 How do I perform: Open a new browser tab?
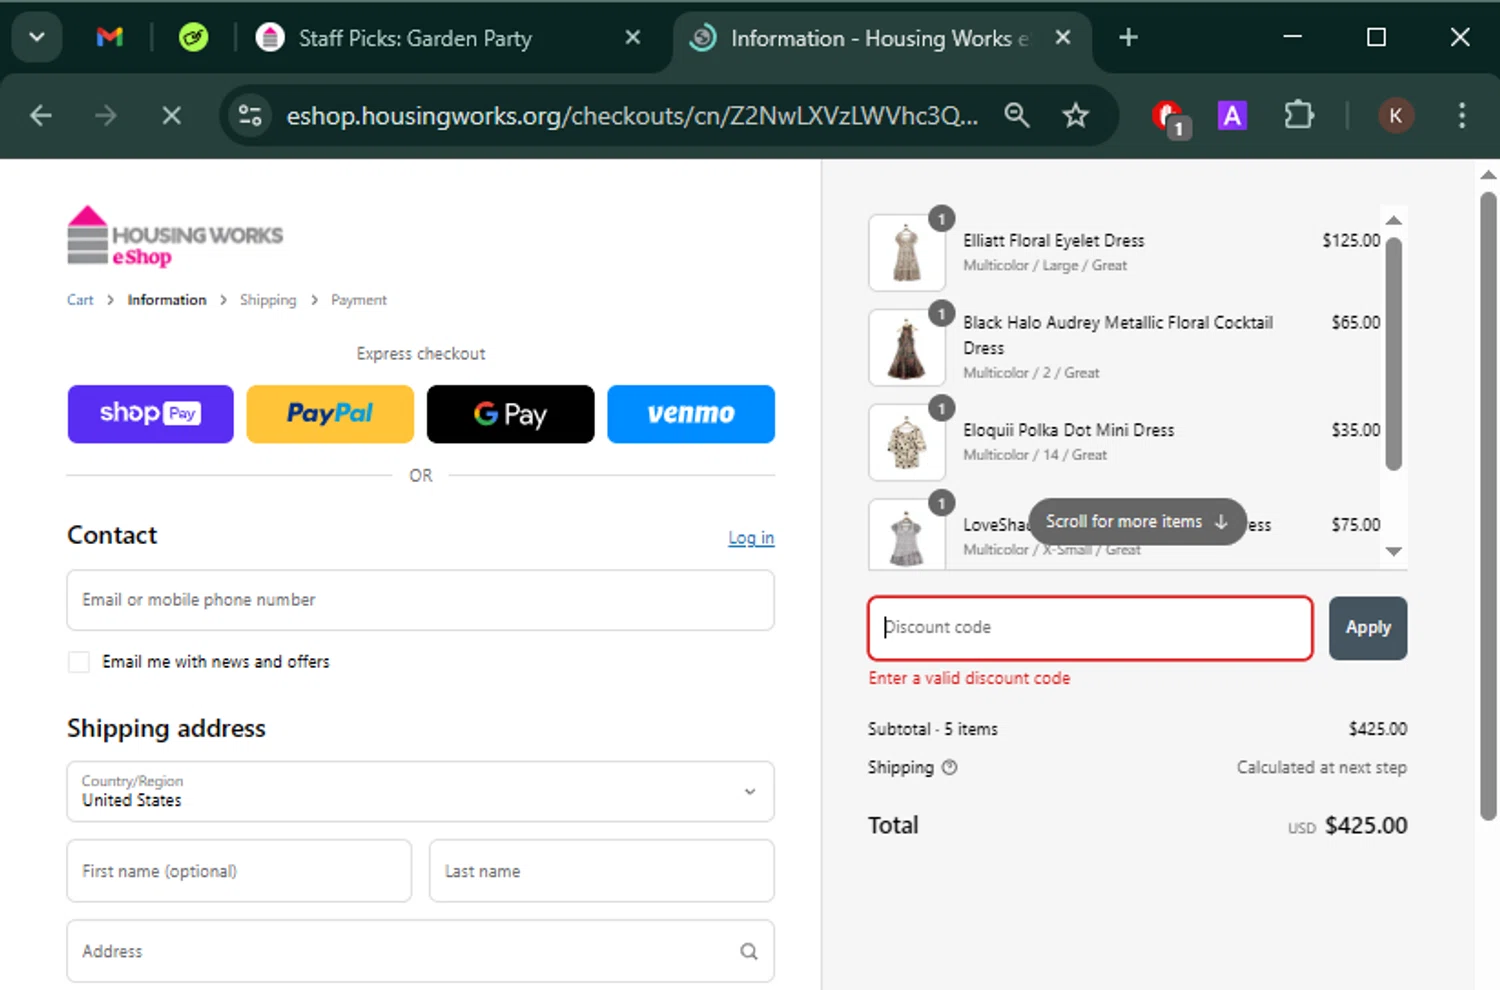pos(1128,38)
